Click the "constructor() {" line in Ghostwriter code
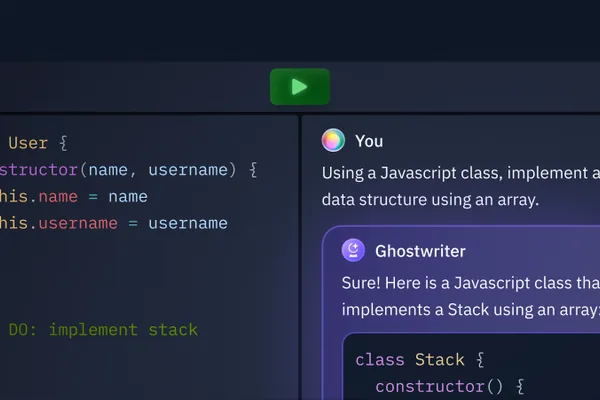The width and height of the screenshot is (600, 400). click(x=449, y=387)
